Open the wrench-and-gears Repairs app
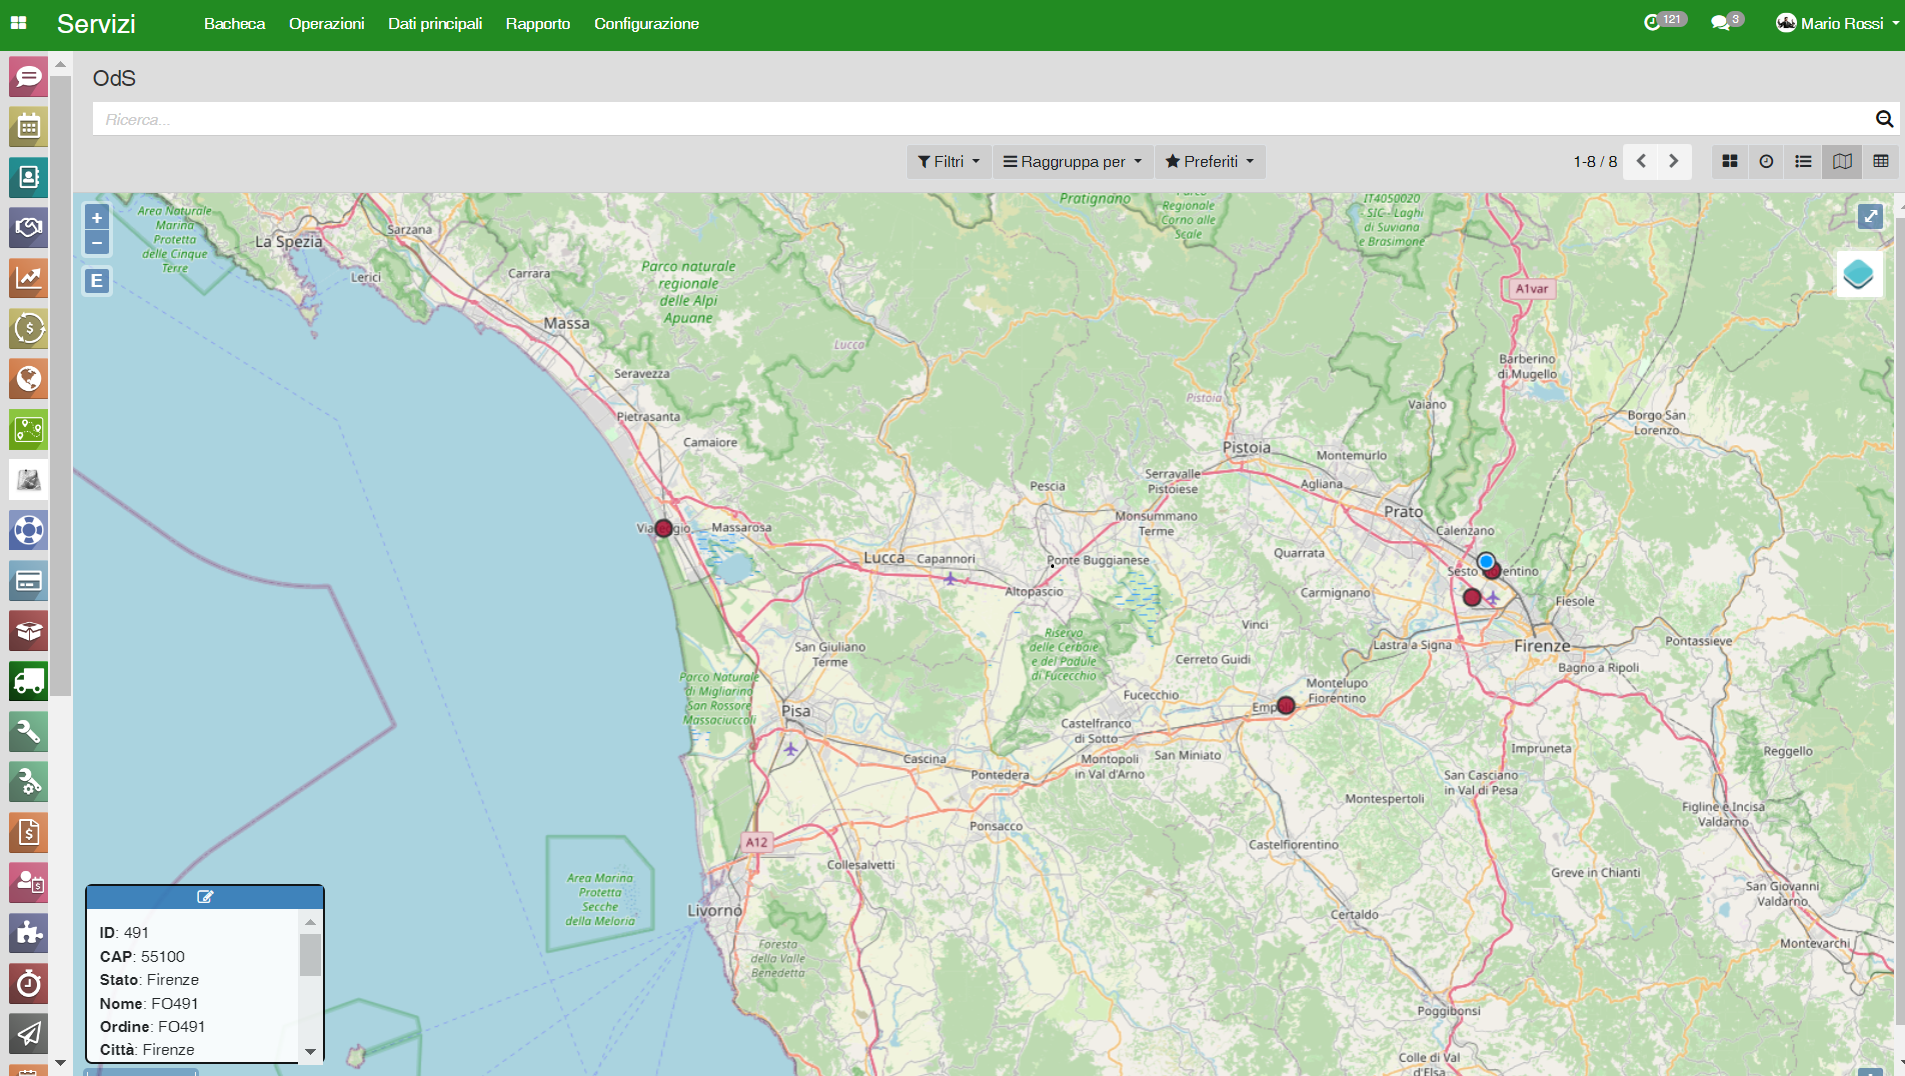1905x1076 pixels. (28, 782)
